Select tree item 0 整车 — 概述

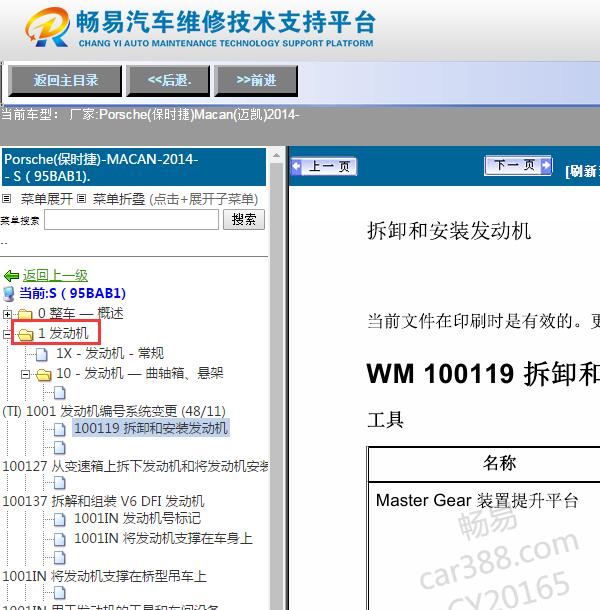(81, 313)
